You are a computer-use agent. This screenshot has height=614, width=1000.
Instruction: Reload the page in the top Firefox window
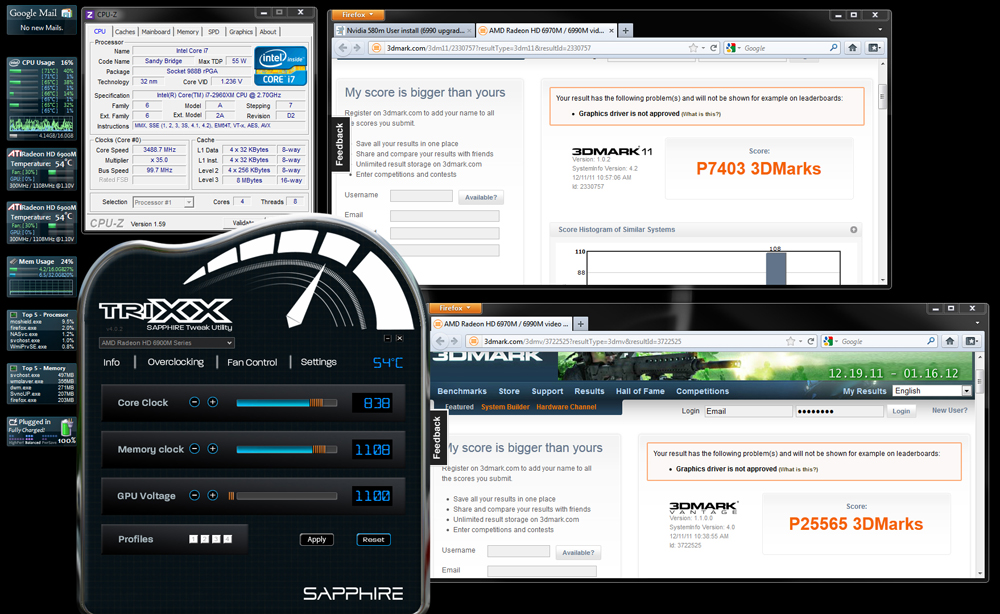714,48
